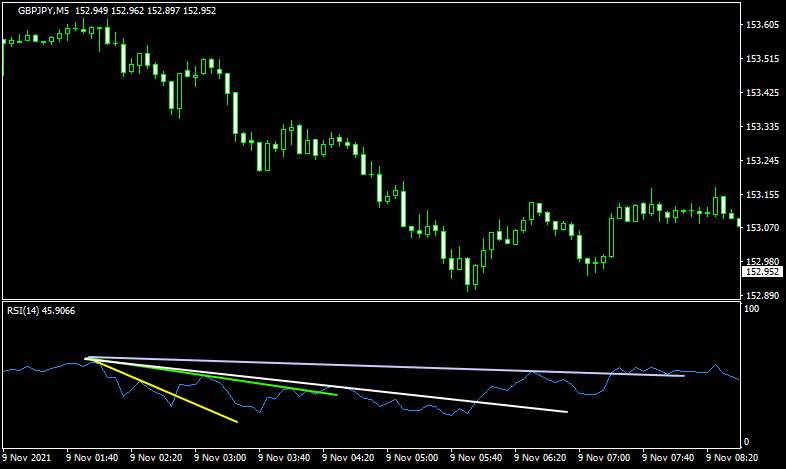Click the 9 Nov 01:40 time label
786x469 pixels.
tap(92, 457)
